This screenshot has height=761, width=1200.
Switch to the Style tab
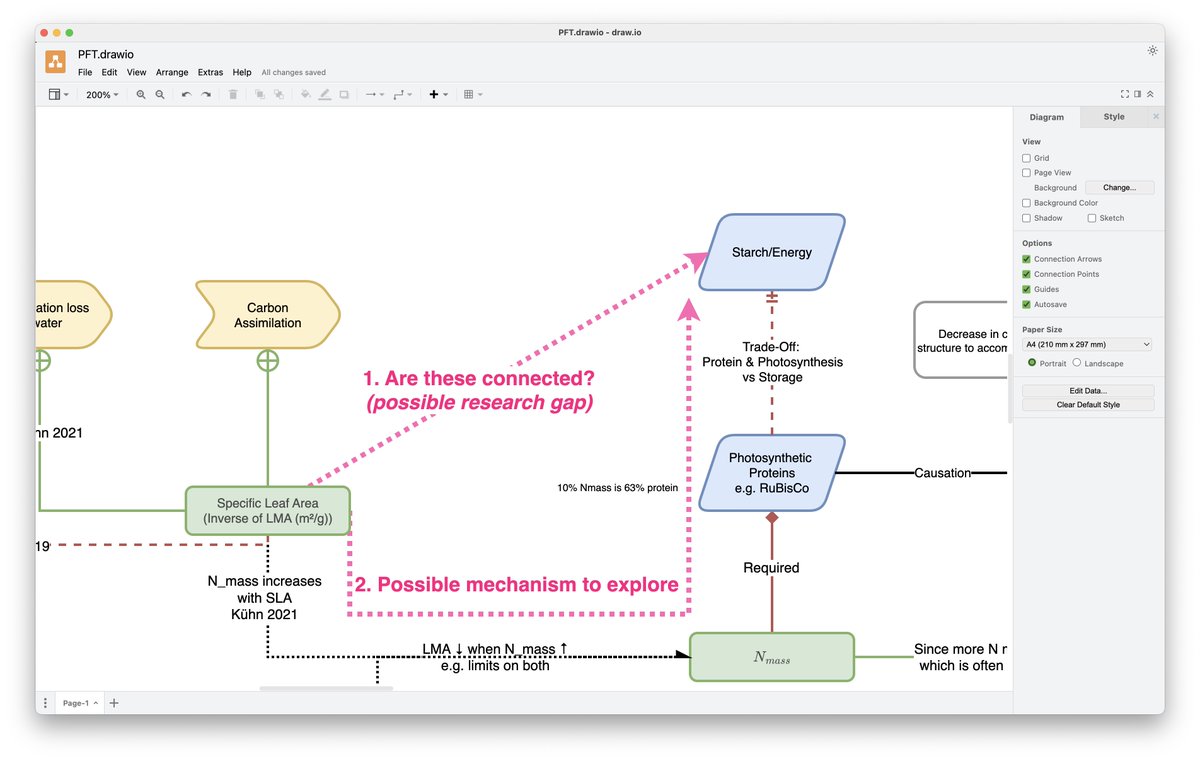coord(1114,117)
